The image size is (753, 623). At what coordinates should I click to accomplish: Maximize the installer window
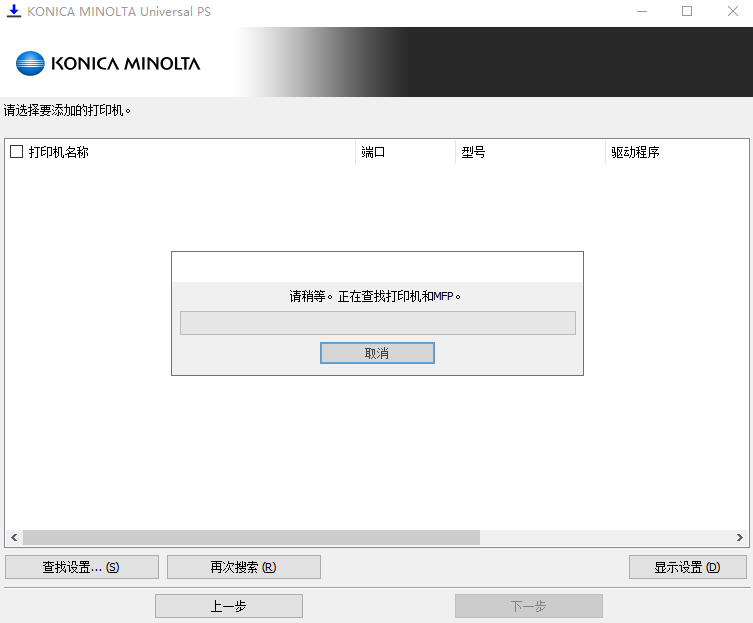[687, 11]
